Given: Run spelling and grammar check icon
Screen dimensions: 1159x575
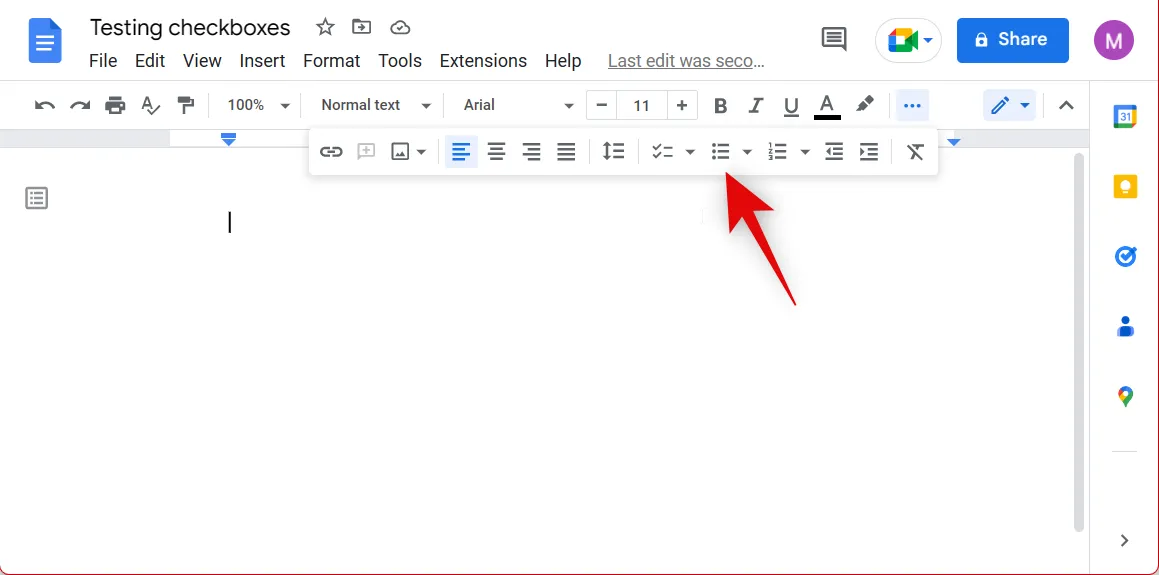Looking at the screenshot, I should 151,106.
